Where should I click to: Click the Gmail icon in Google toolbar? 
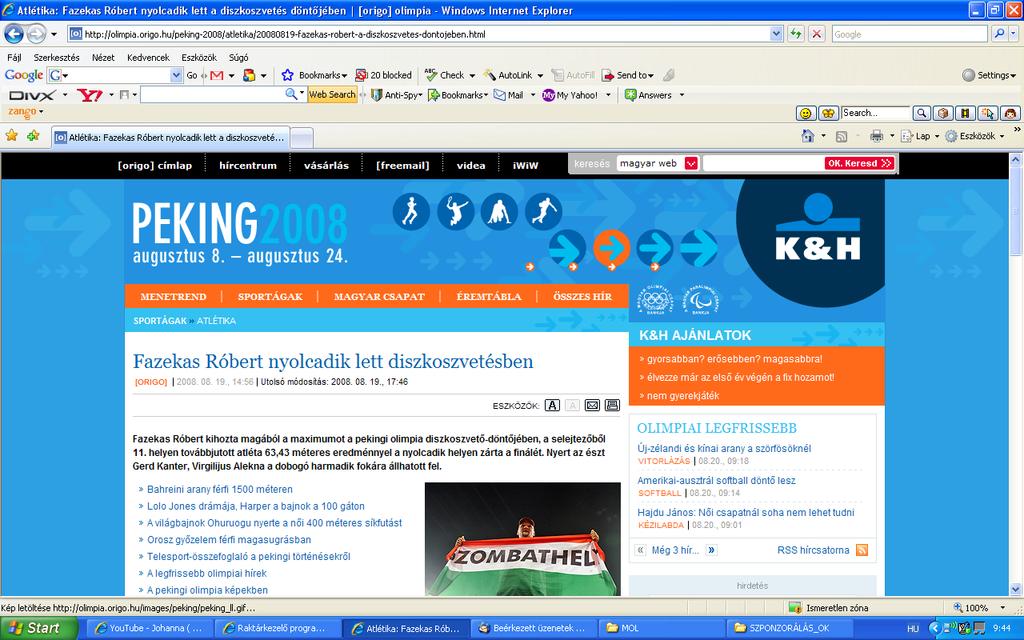[217, 75]
